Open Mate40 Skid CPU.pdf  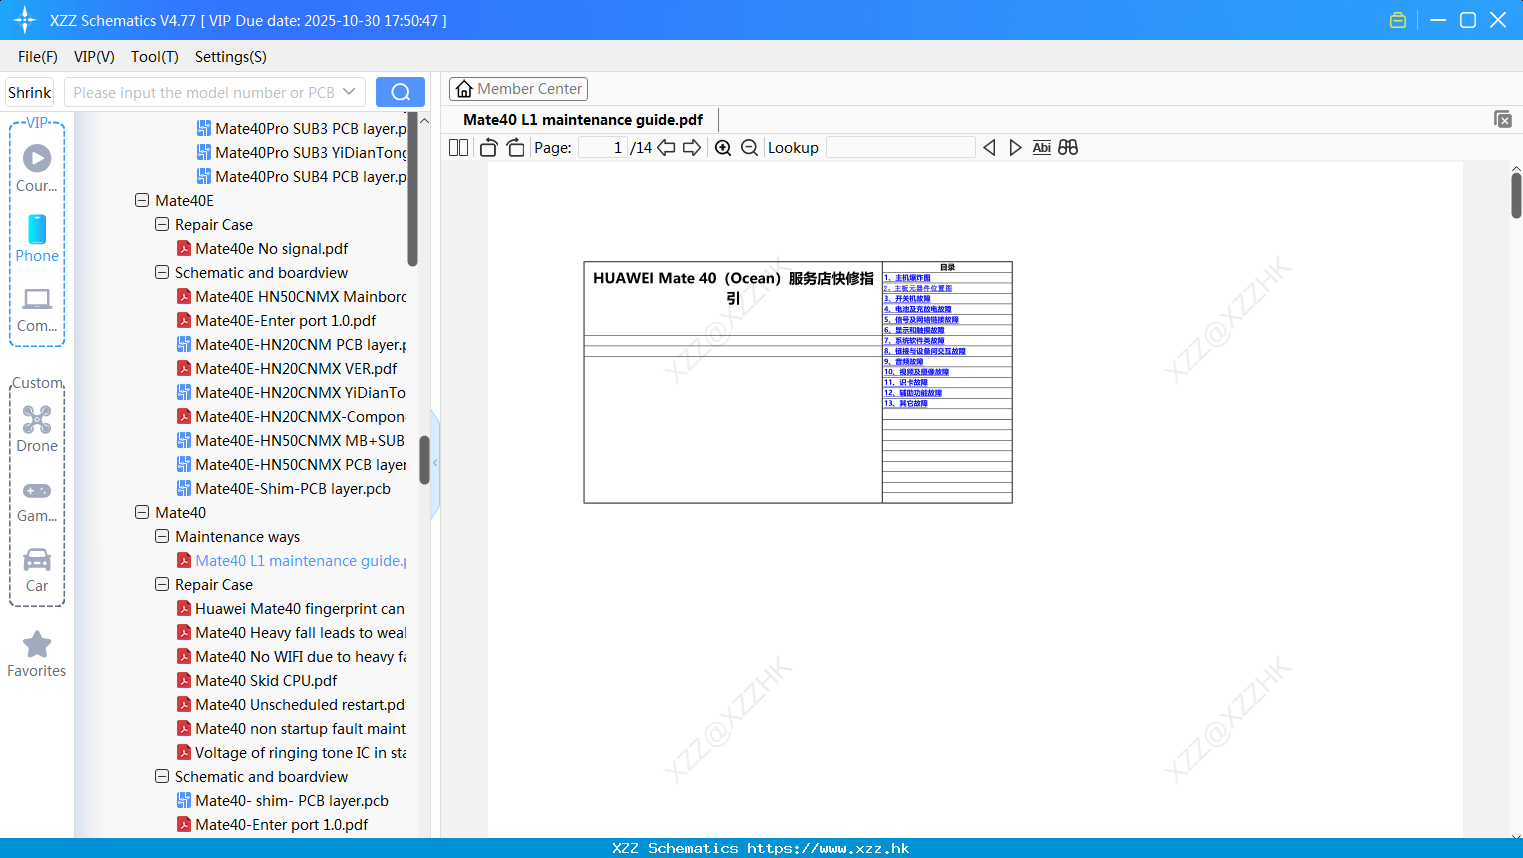(266, 681)
